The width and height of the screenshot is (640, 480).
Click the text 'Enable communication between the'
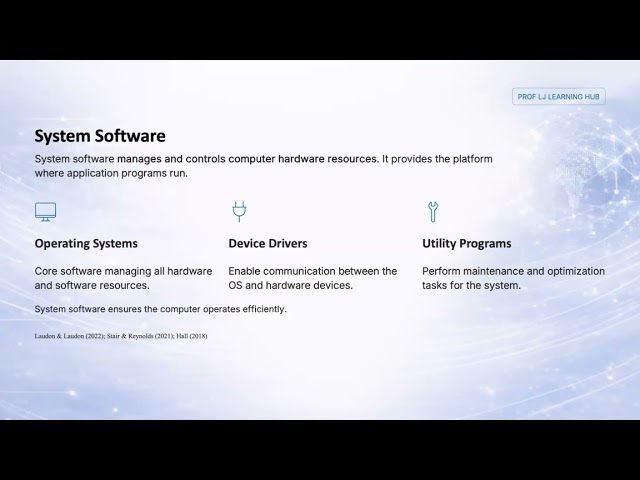(x=313, y=271)
